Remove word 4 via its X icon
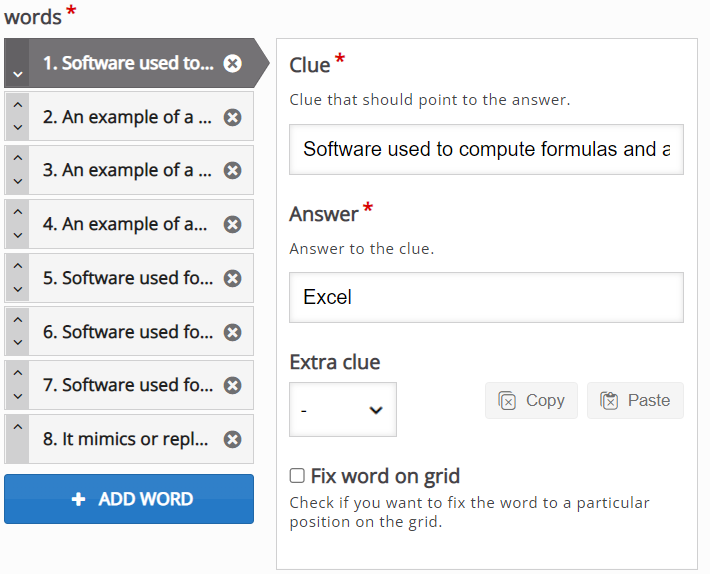Viewport: 710px width, 574px height. [232, 225]
